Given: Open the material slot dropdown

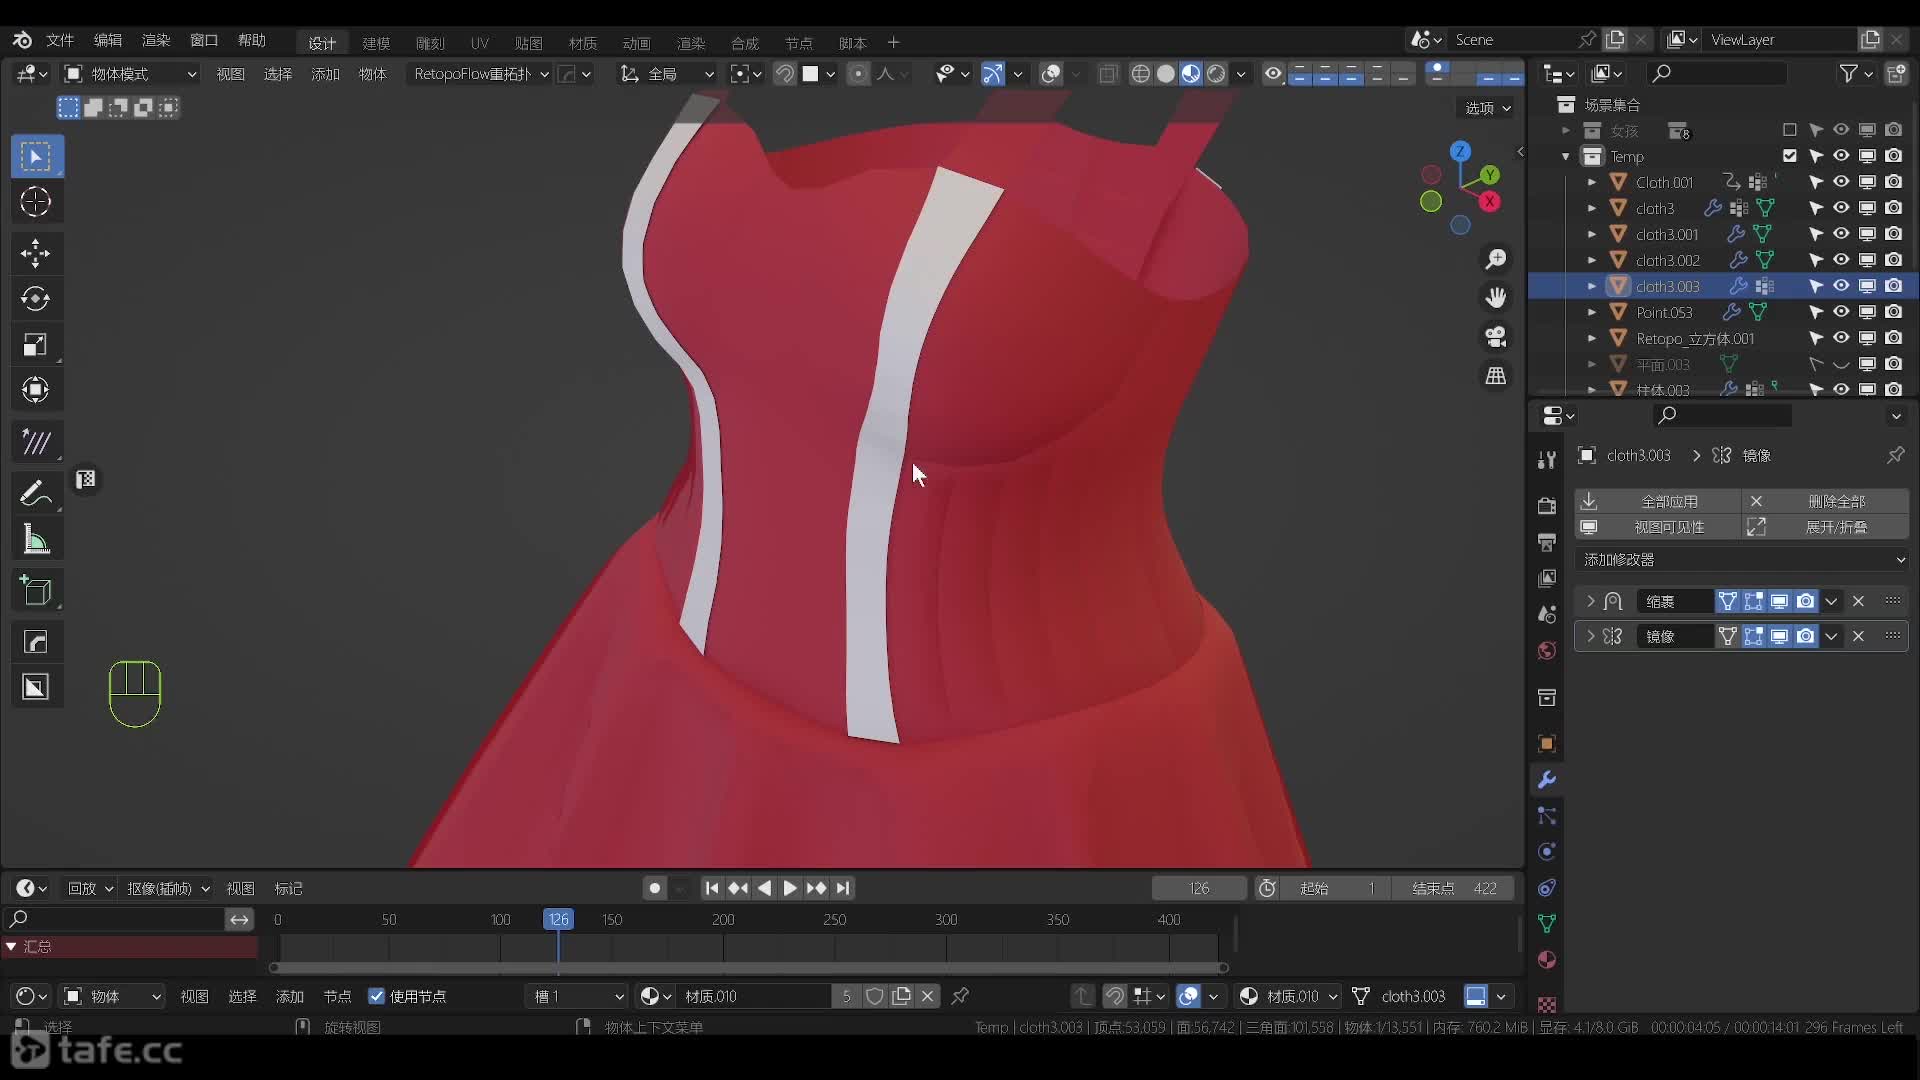Looking at the screenshot, I should pyautogui.click(x=577, y=996).
